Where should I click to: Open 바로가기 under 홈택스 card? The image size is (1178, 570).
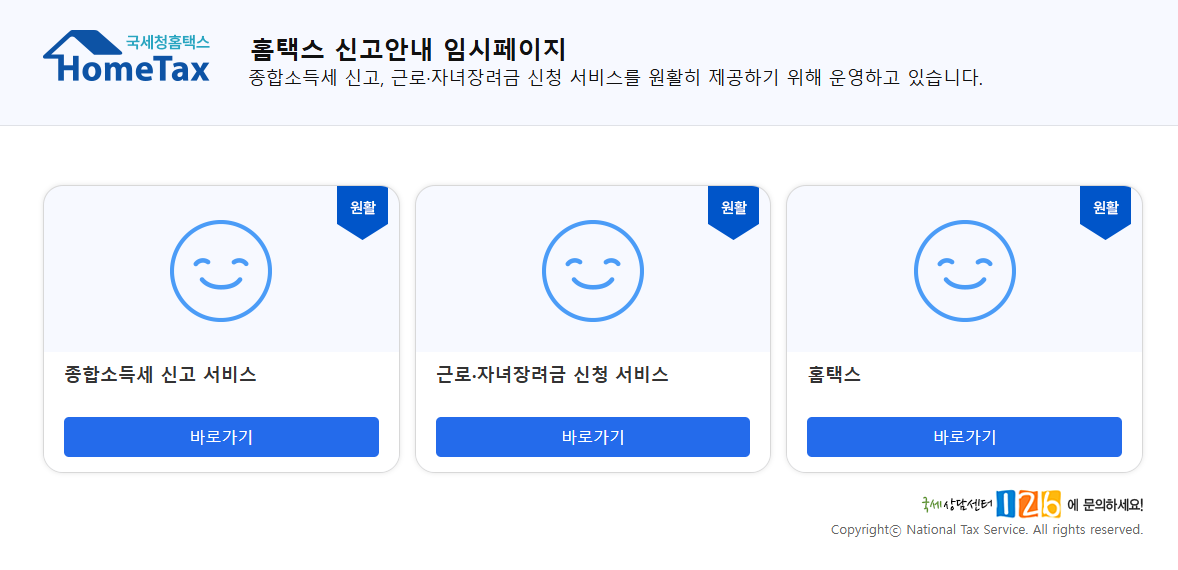tap(964, 437)
